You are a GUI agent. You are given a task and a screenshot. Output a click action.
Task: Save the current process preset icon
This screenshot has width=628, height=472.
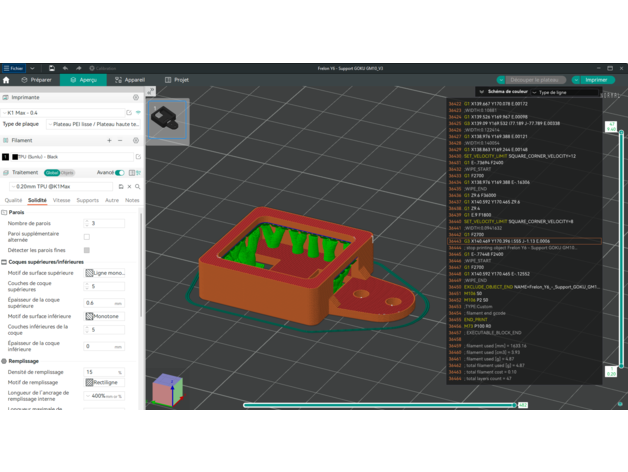point(121,187)
